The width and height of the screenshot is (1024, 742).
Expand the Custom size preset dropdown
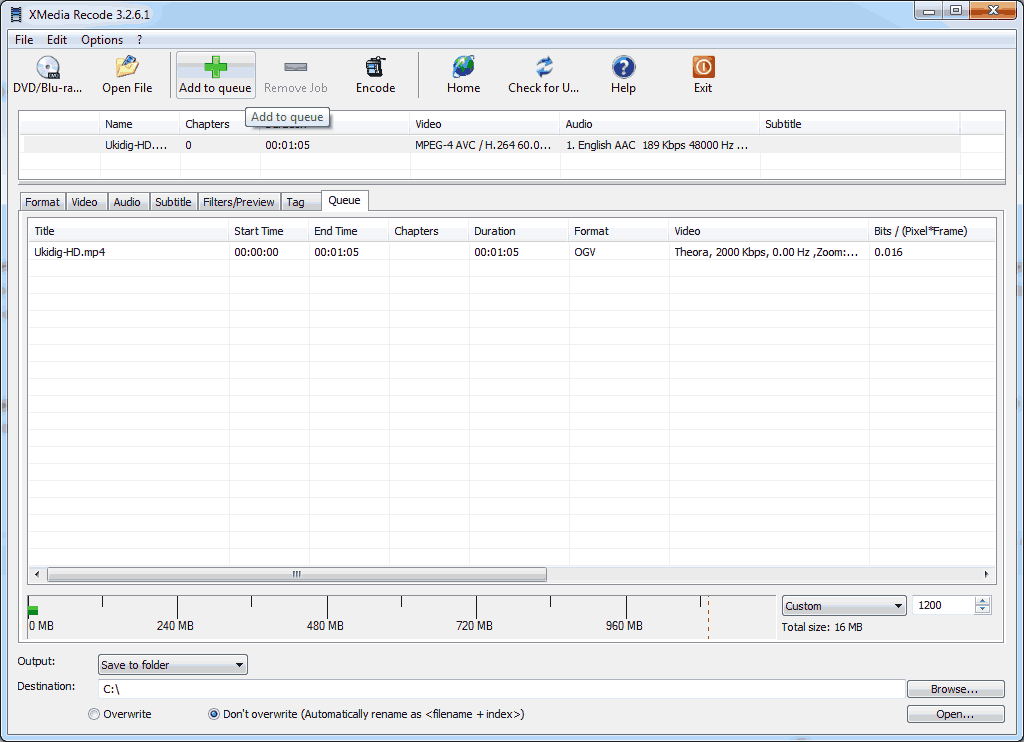coord(844,606)
